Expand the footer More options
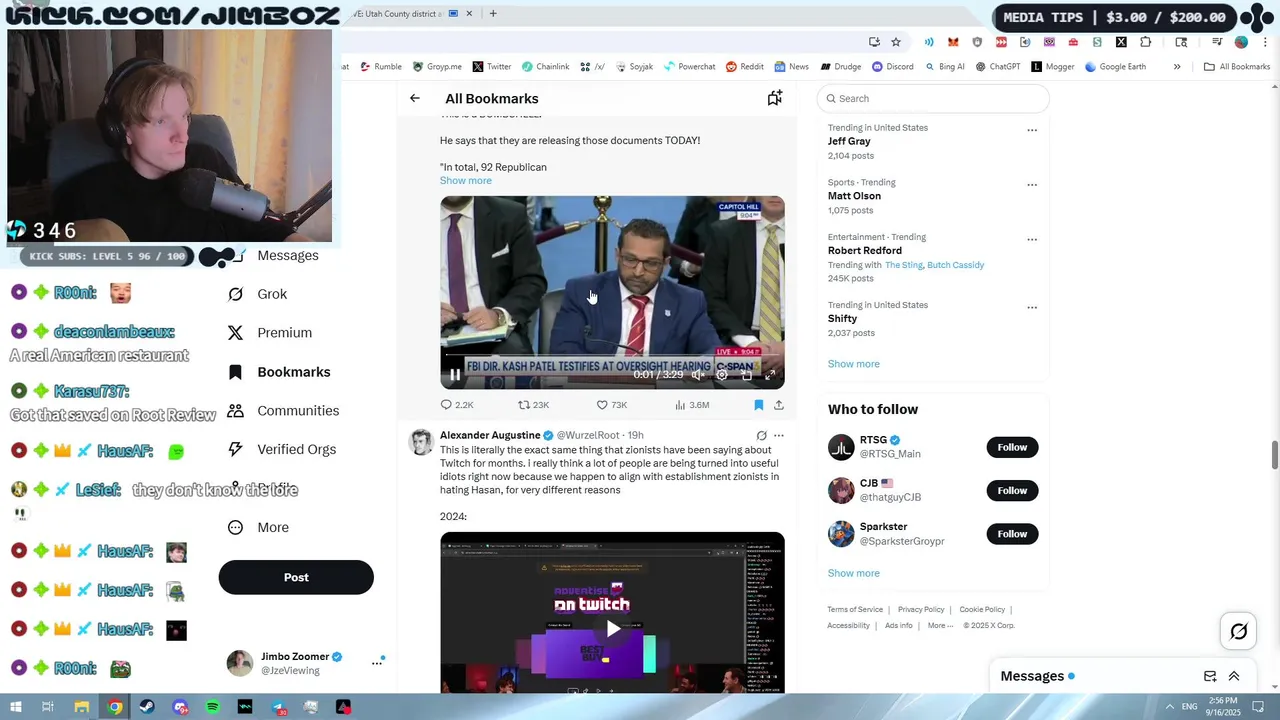Image resolution: width=1280 pixels, height=720 pixels. tap(940, 626)
